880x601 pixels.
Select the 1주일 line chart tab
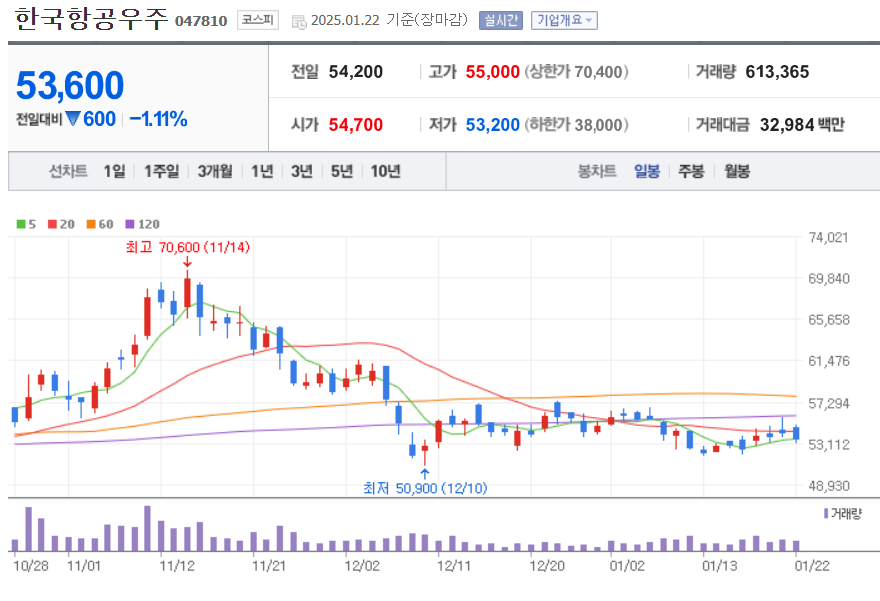(x=162, y=171)
